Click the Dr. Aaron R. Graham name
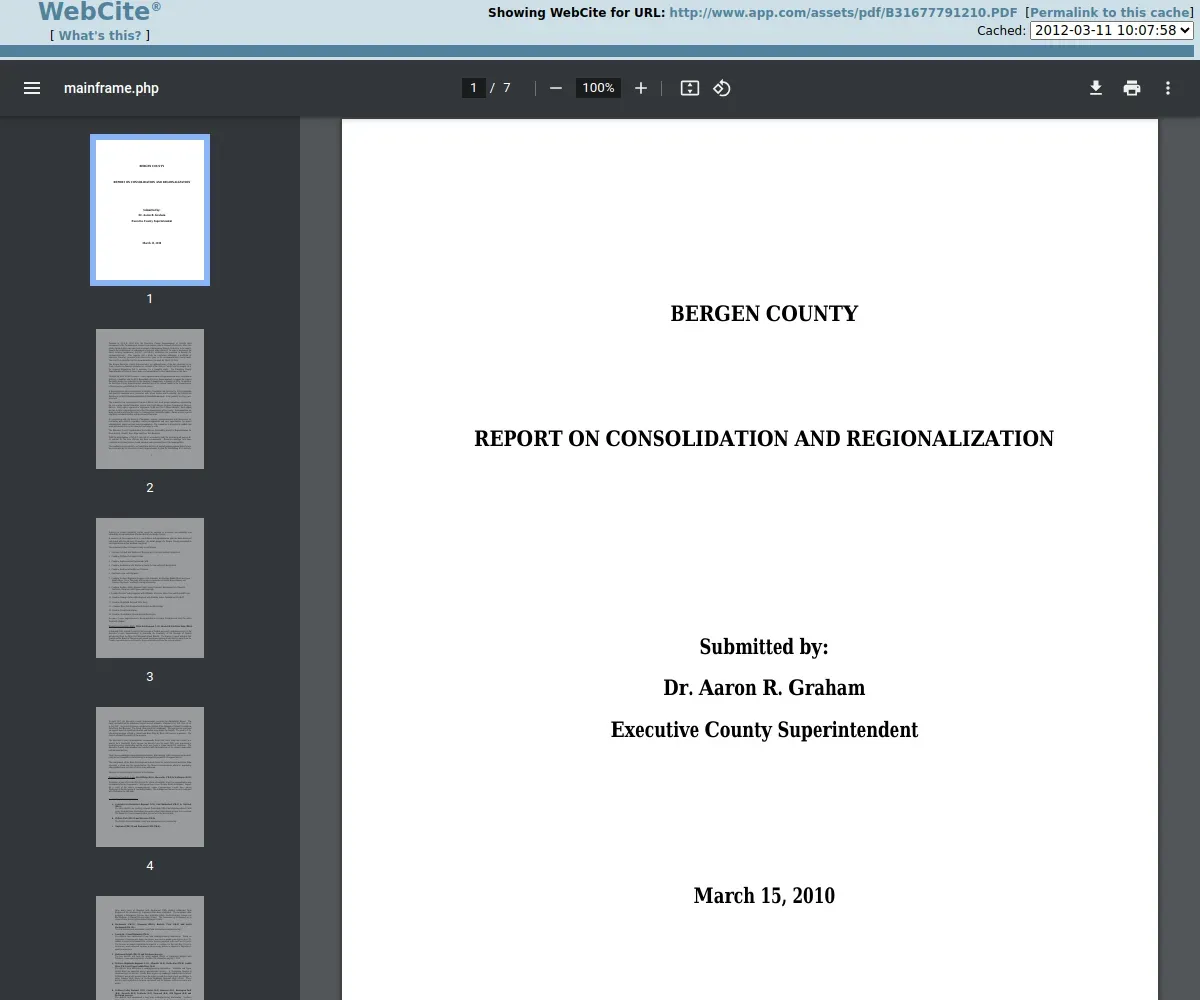The image size is (1200, 1000). coord(764,688)
